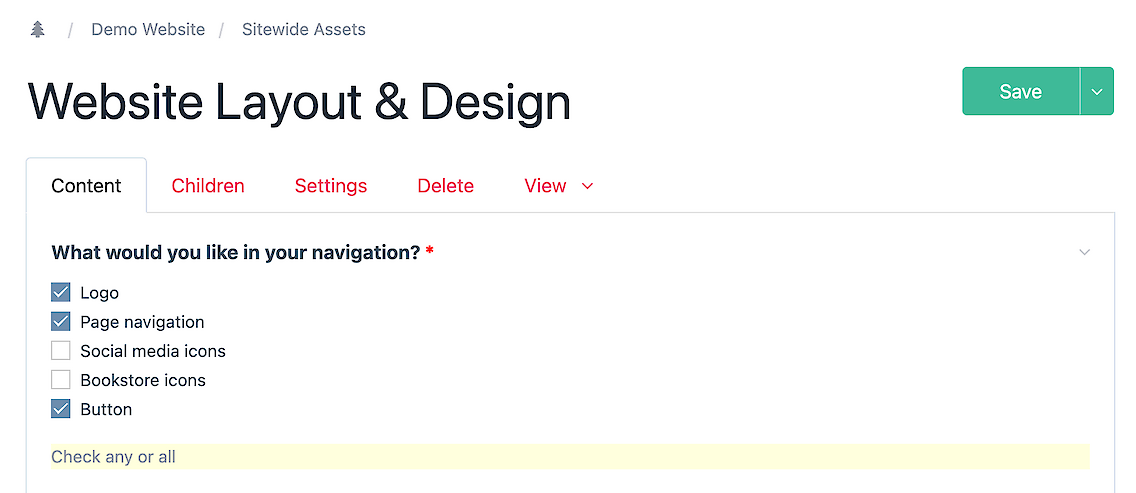1136x493 pixels.
Task: Enable the Social media icons checkbox
Action: (61, 351)
